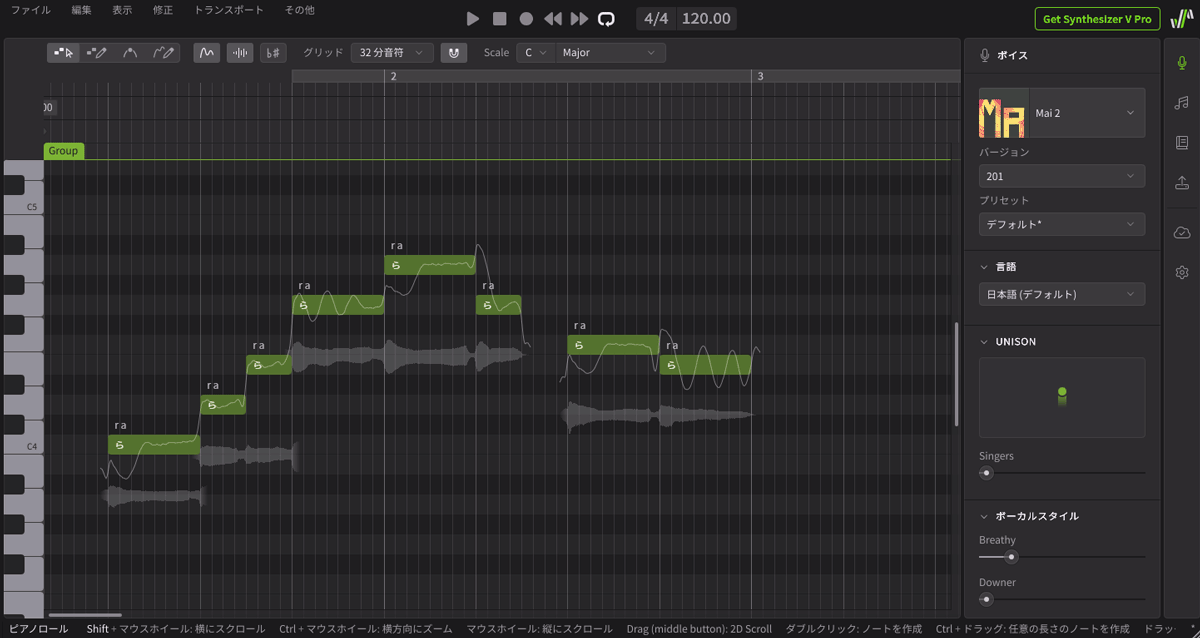This screenshot has width=1200, height=638.
Task: Click the vertical piano roll scrollbar
Action: 955,373
